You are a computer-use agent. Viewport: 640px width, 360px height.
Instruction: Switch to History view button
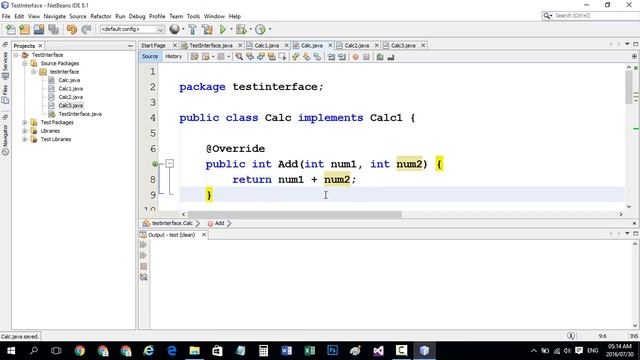(x=173, y=57)
